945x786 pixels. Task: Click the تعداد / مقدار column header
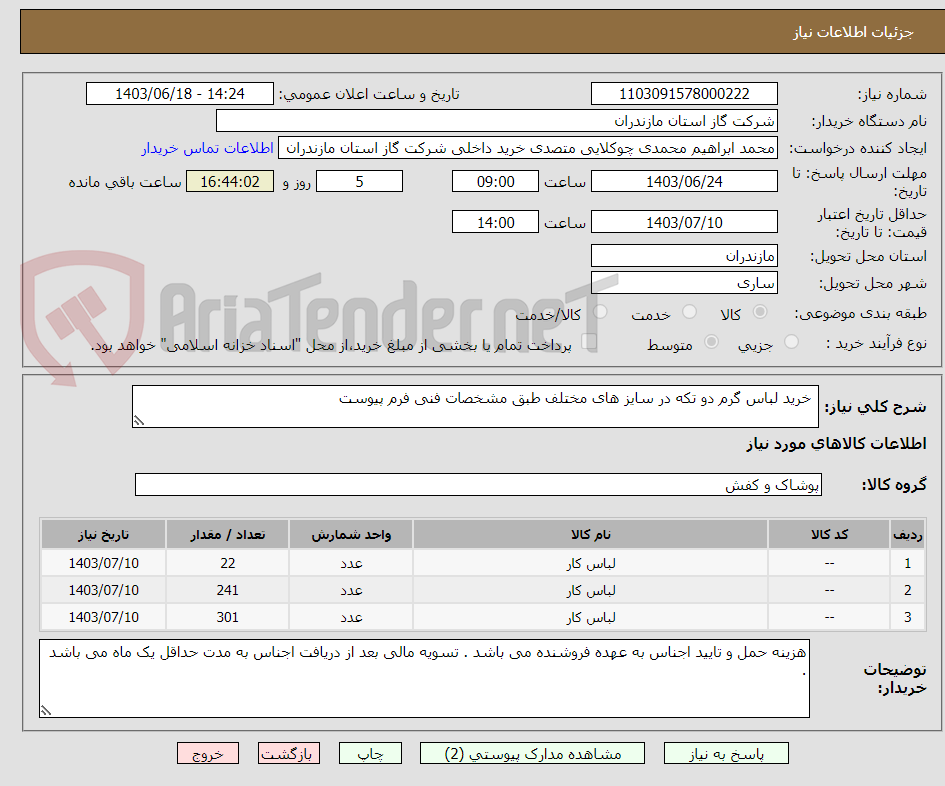tap(227, 535)
